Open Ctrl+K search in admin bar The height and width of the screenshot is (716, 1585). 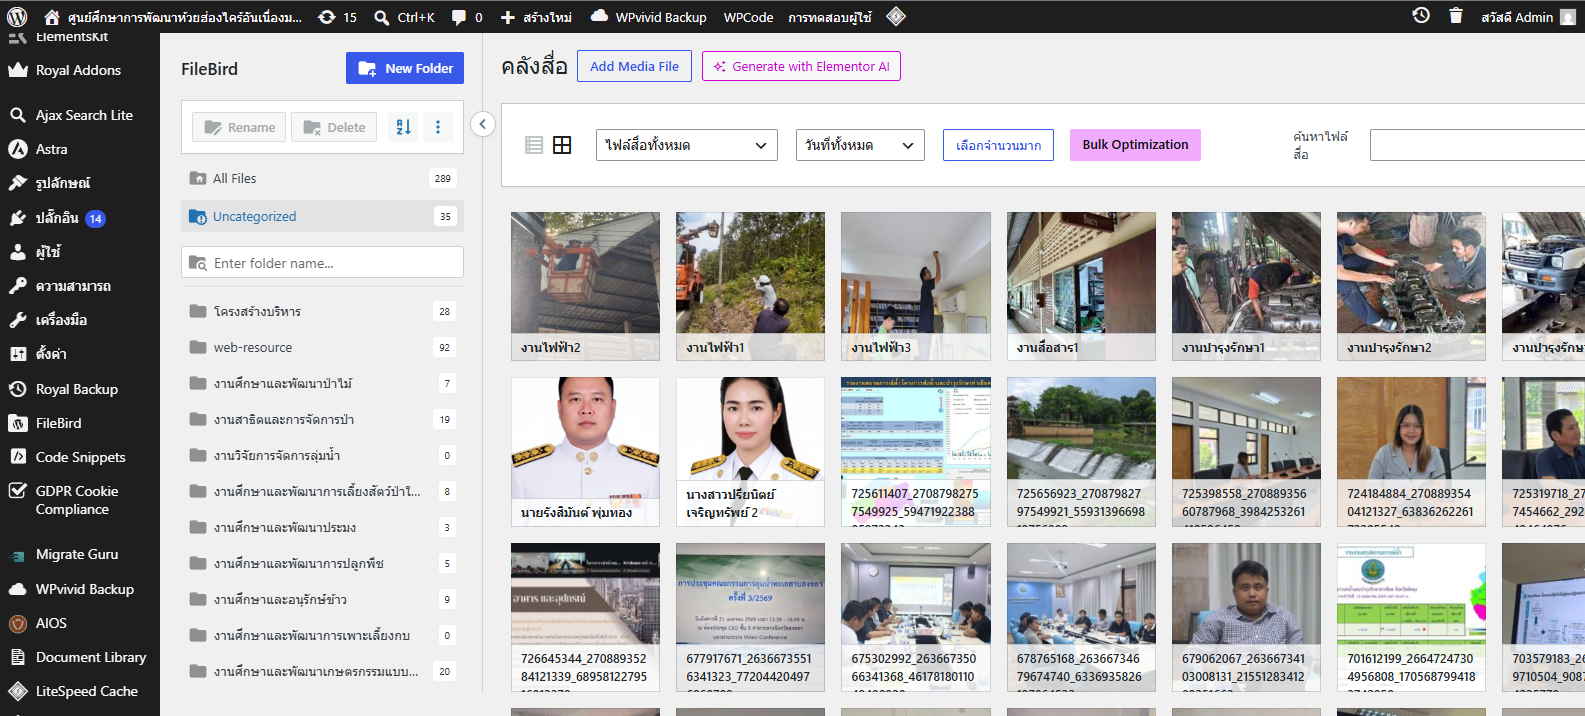[404, 17]
